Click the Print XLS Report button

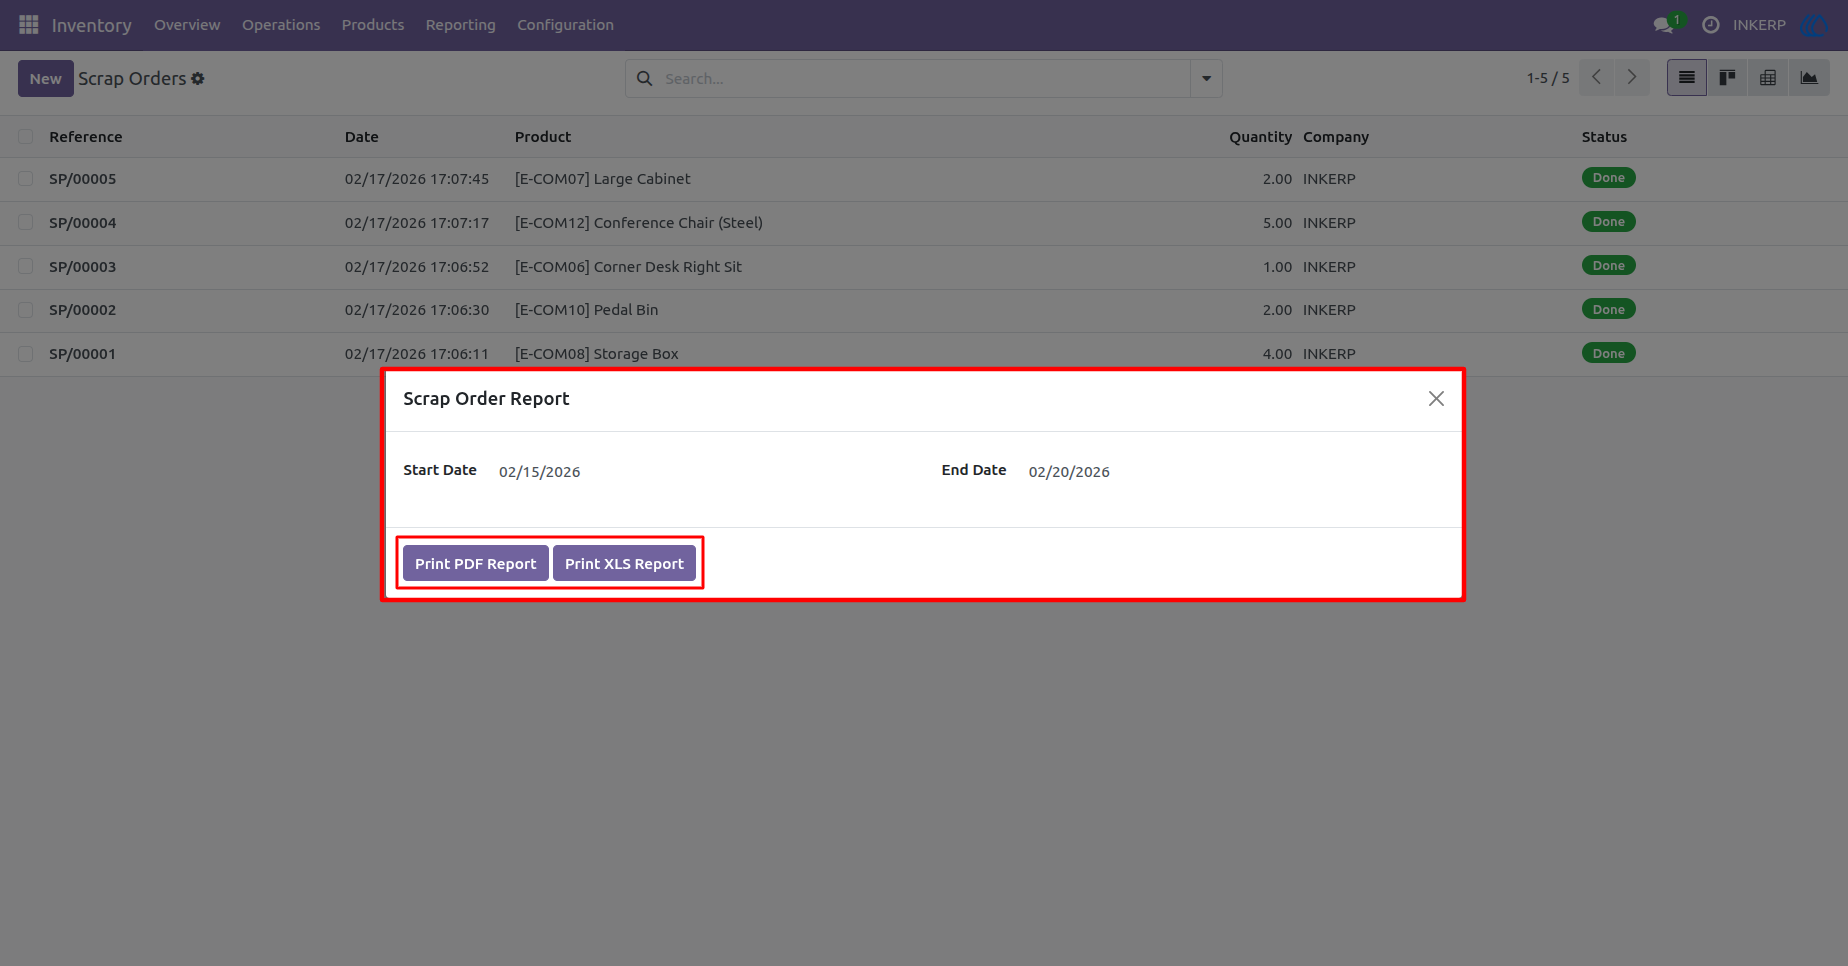tap(624, 563)
